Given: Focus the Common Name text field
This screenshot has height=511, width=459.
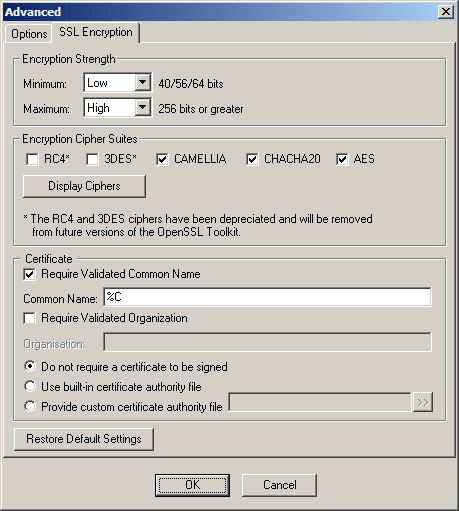Looking at the screenshot, I should [267, 297].
